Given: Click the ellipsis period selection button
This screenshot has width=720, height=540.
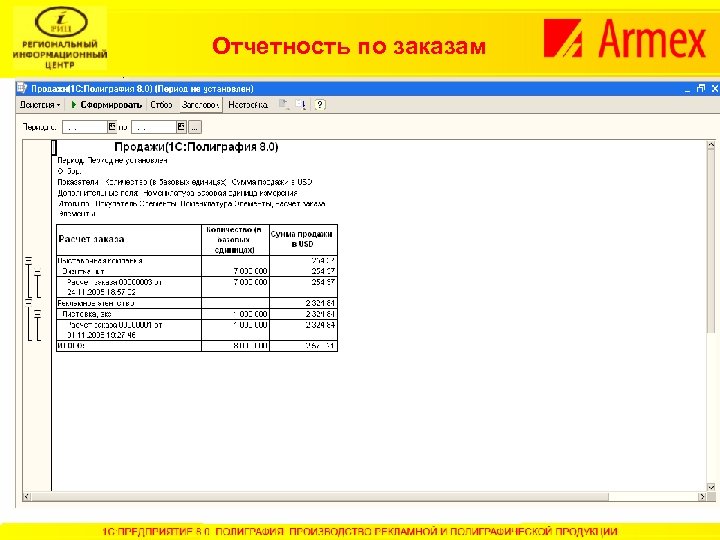Looking at the screenshot, I should tap(195, 127).
